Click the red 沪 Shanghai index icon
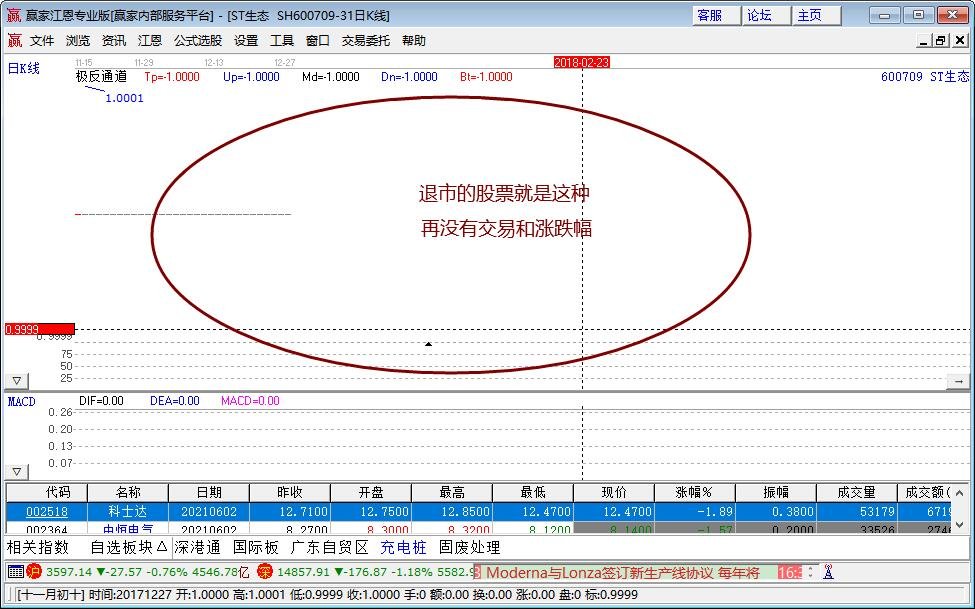This screenshot has width=975, height=609. pyautogui.click(x=34, y=571)
